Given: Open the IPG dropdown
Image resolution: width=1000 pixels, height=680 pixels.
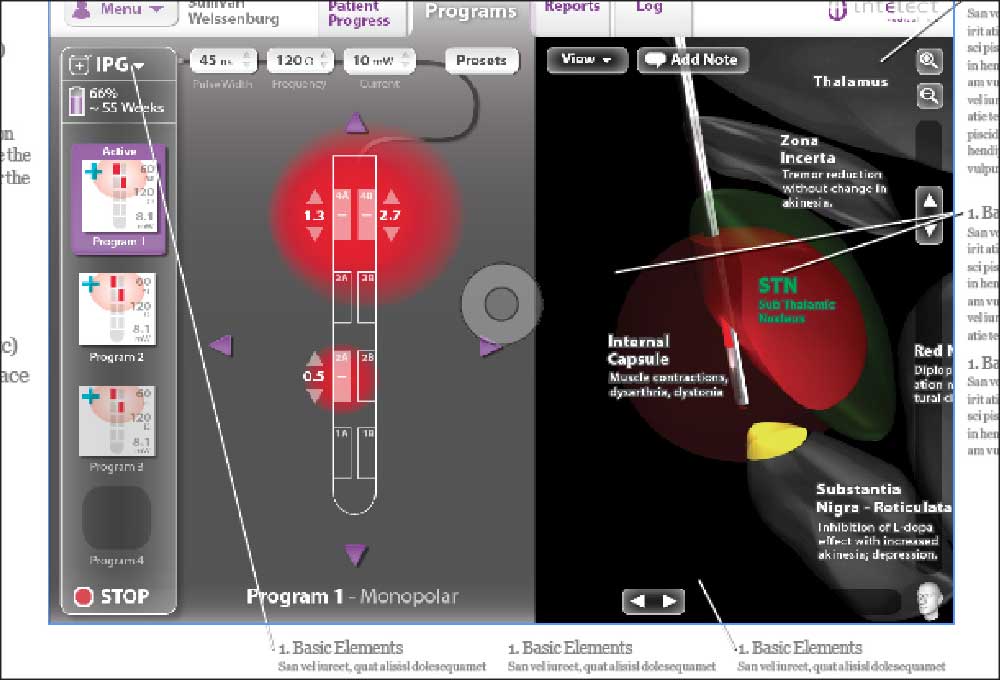Looking at the screenshot, I should click(x=108, y=65).
